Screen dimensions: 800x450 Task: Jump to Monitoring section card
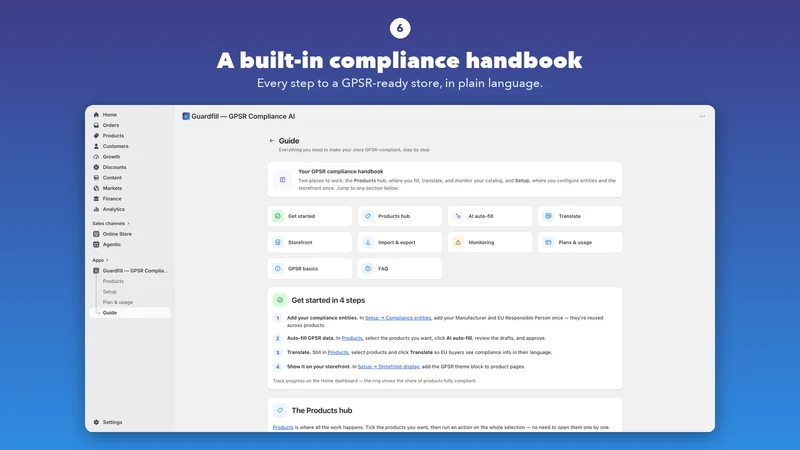[490, 242]
